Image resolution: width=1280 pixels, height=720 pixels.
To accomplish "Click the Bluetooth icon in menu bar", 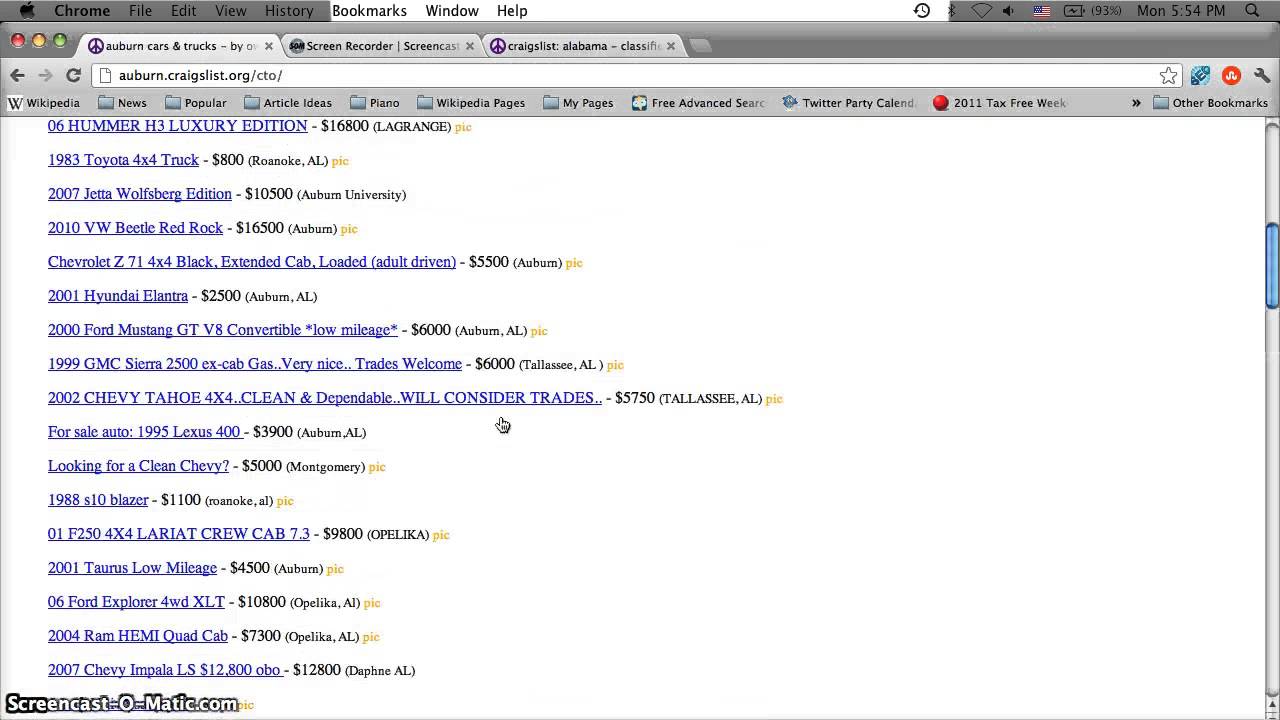I will [952, 10].
